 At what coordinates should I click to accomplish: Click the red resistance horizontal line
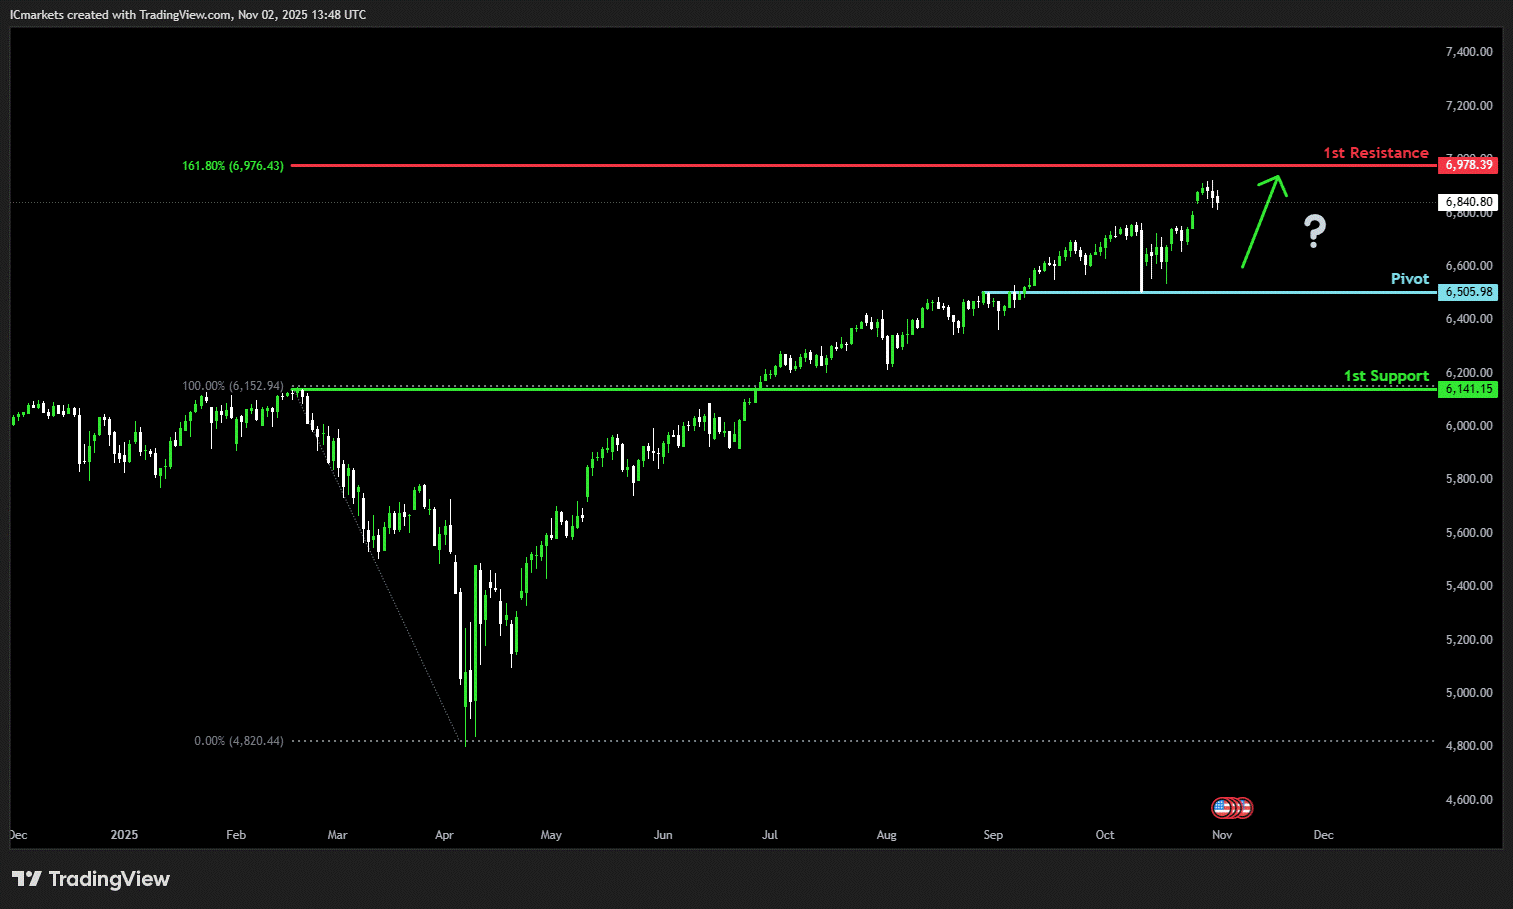(800, 165)
